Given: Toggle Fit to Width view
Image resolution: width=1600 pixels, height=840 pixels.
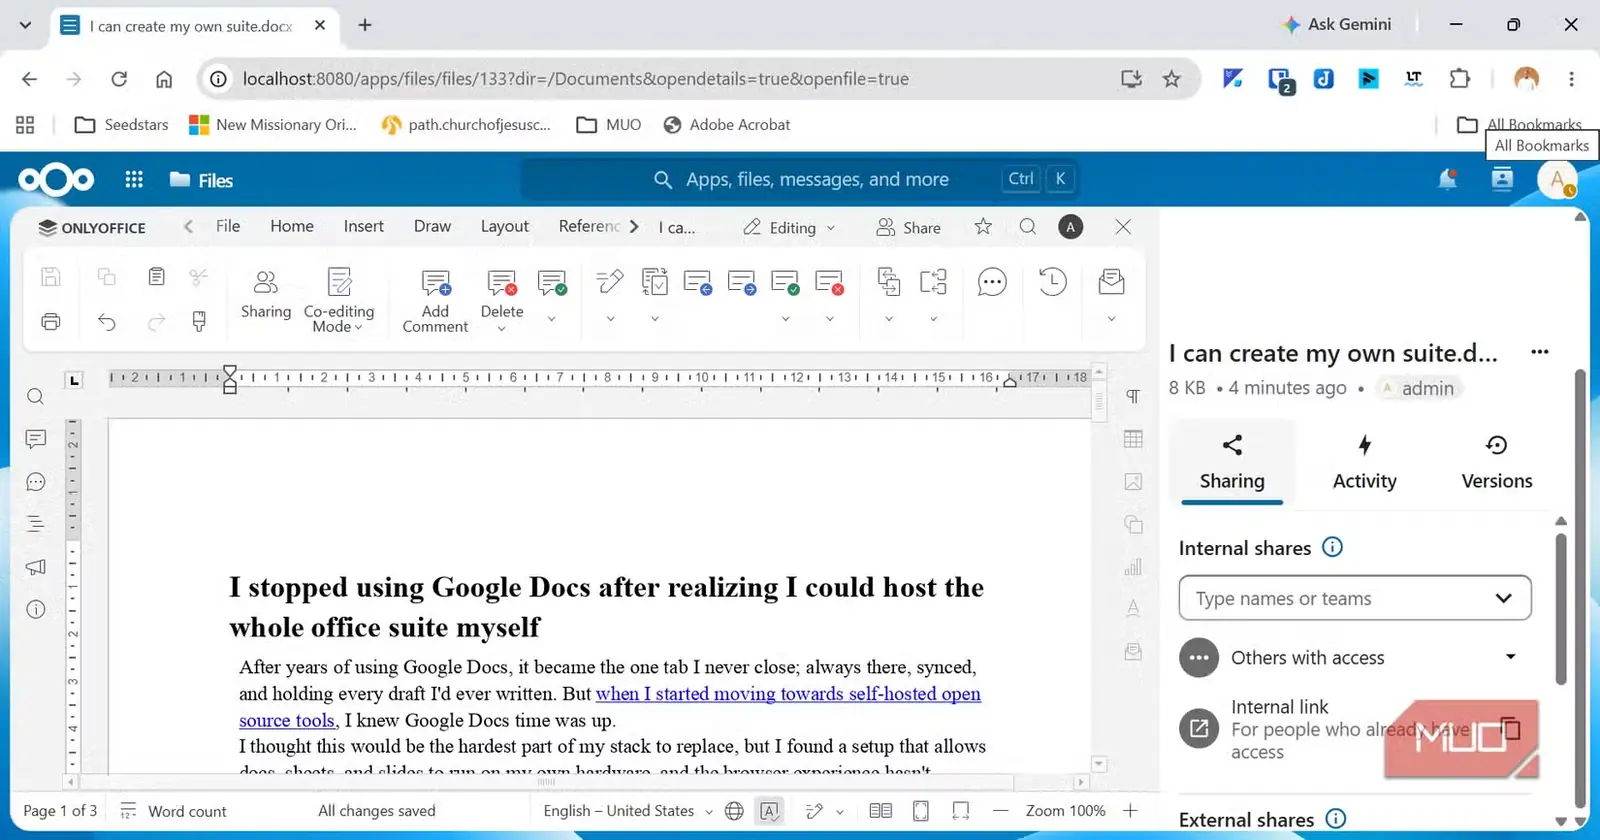Looking at the screenshot, I should tap(961, 811).
